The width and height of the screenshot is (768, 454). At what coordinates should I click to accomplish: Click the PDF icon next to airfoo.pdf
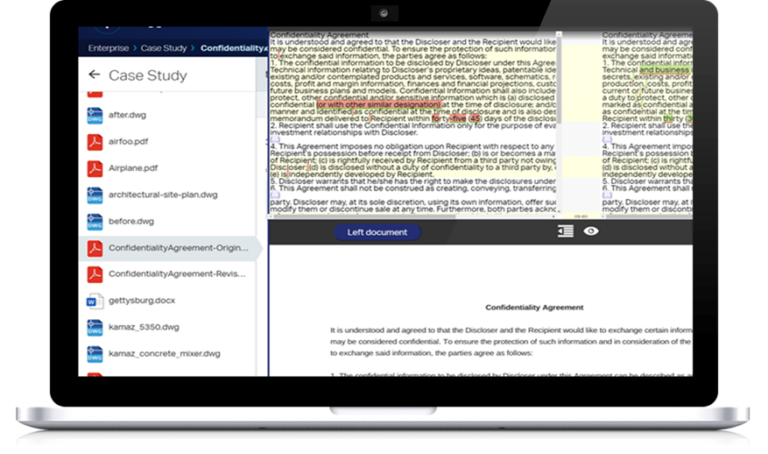(94, 141)
